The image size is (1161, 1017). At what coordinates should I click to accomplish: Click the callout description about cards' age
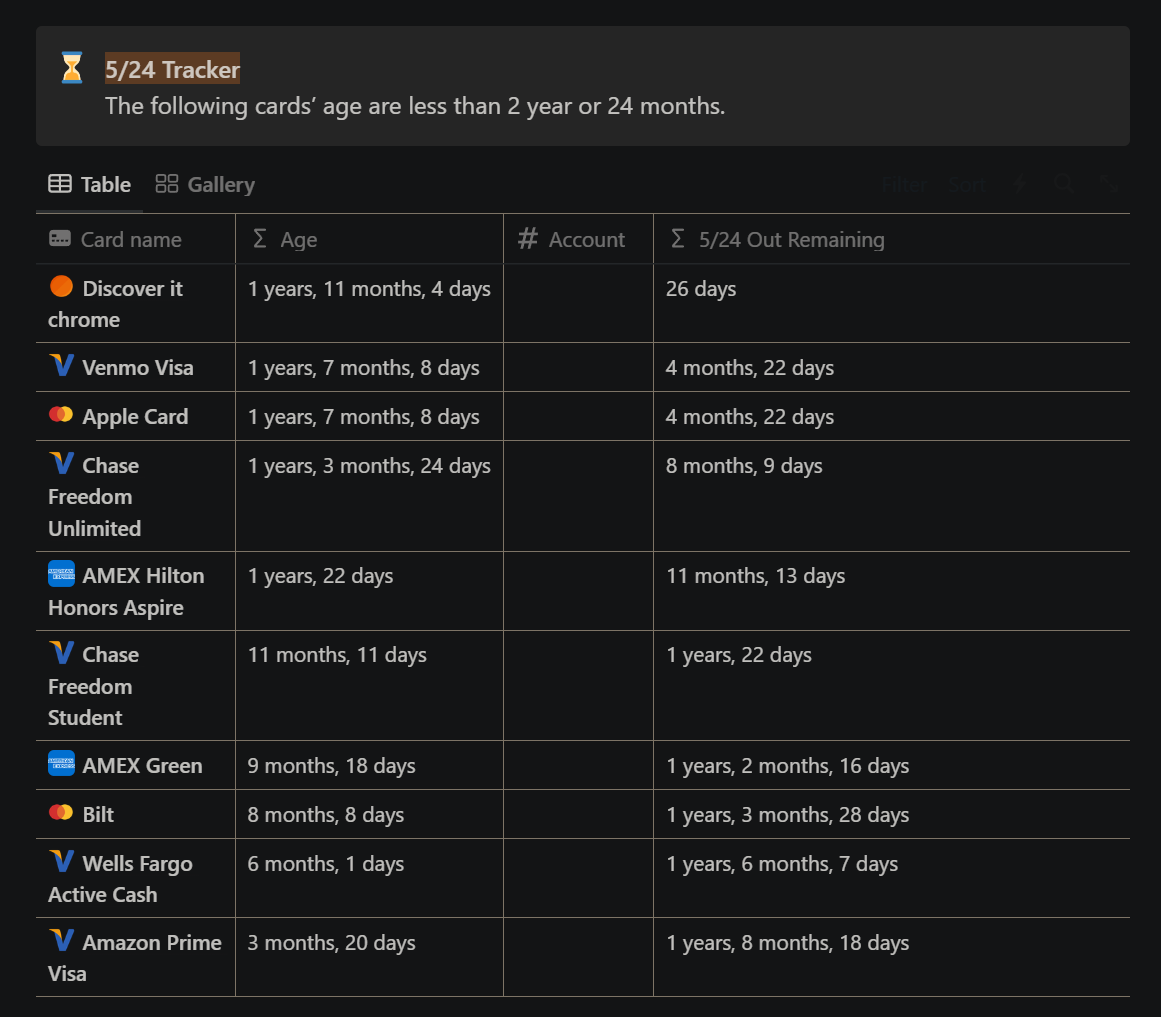pyautogui.click(x=415, y=106)
